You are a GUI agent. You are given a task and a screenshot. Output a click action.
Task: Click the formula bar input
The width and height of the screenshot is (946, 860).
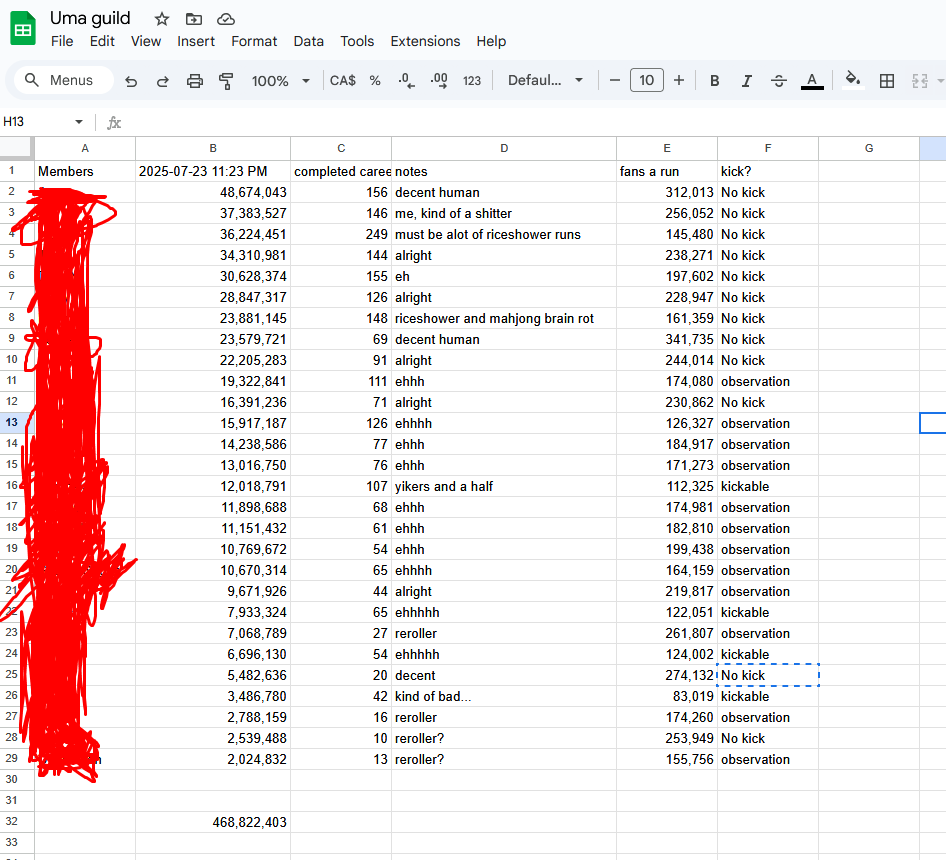(534, 123)
